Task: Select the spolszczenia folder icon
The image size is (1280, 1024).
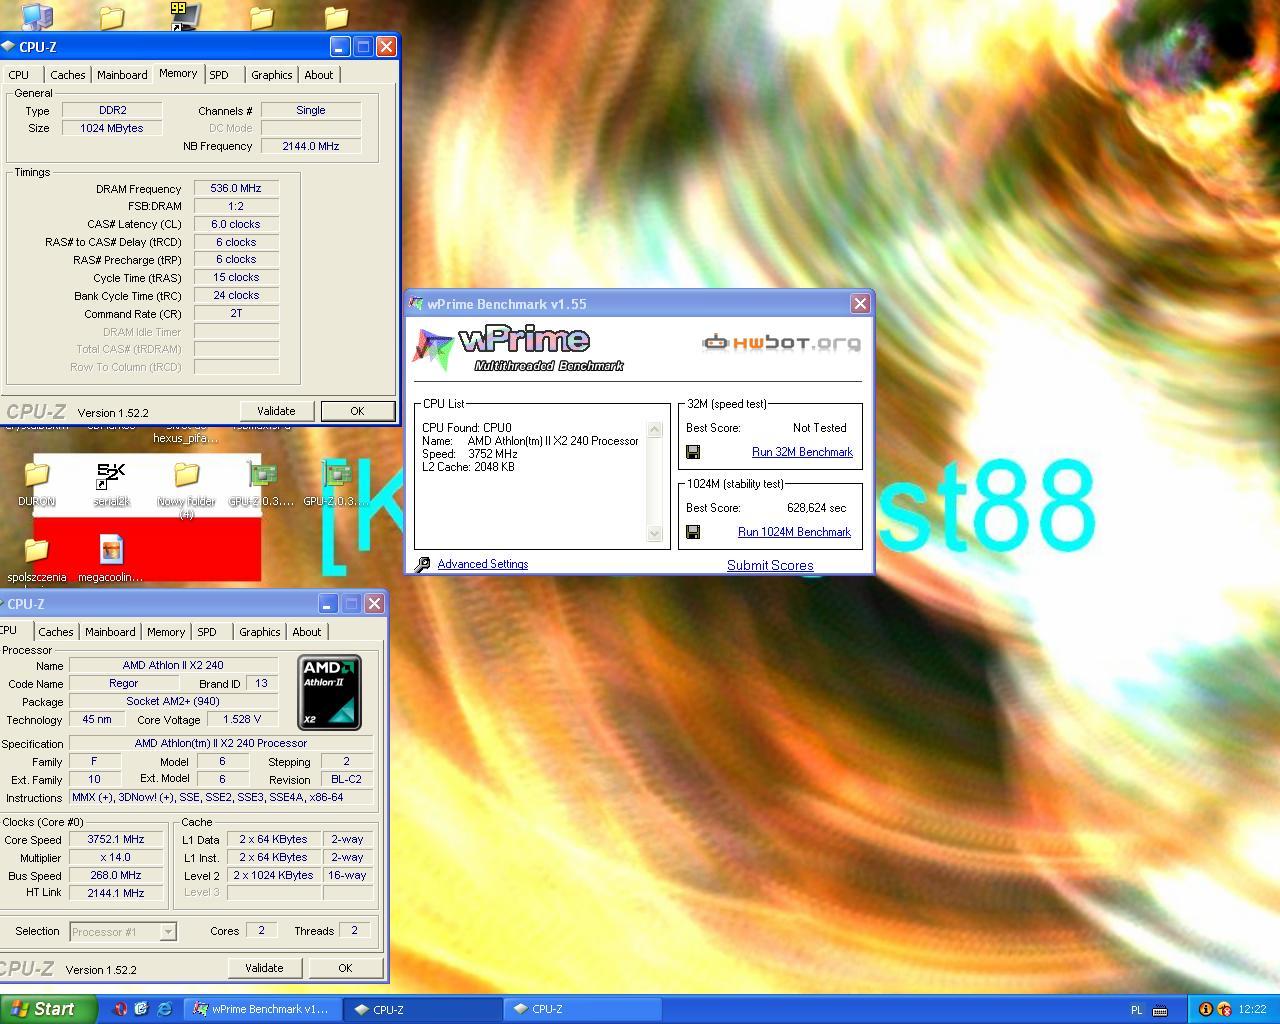Action: 37,559
